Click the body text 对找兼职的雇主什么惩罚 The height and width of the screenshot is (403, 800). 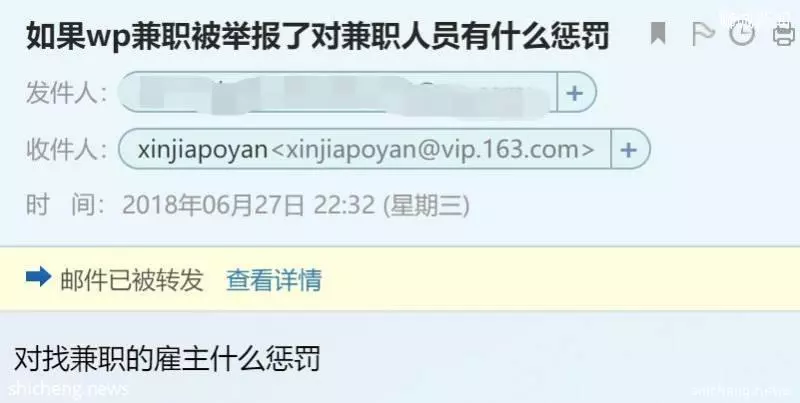(167, 359)
